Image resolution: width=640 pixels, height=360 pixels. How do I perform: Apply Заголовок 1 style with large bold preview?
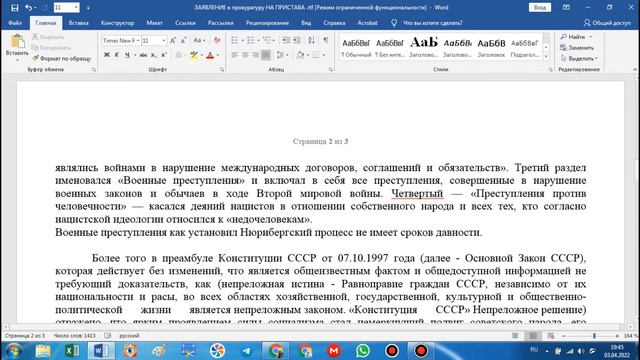click(424, 47)
